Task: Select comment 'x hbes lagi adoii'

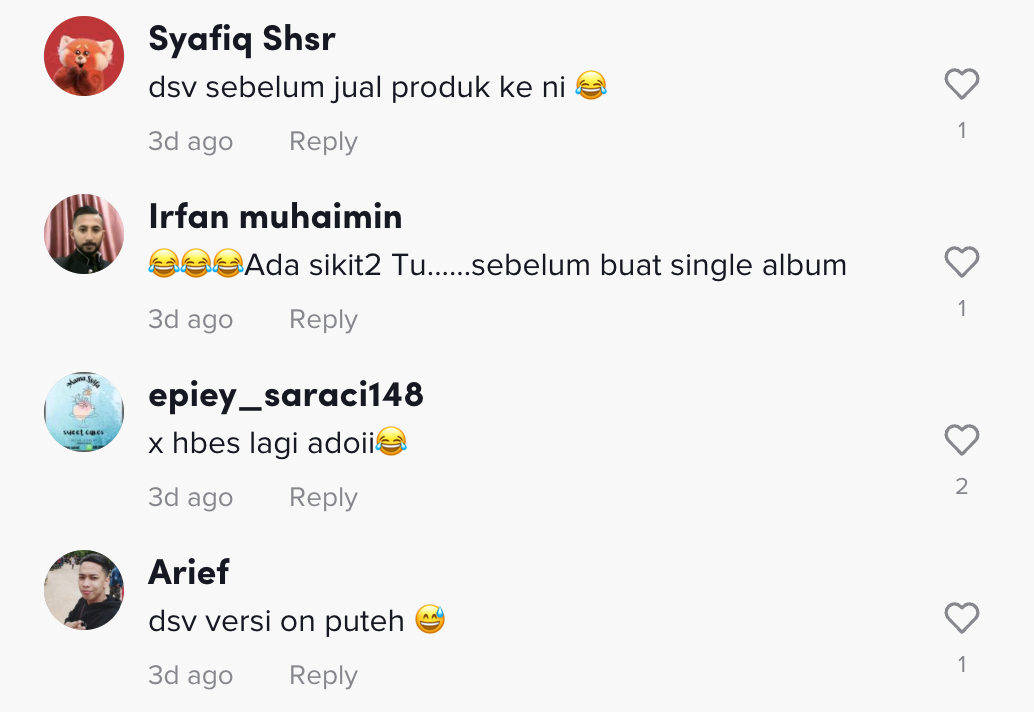Action: (261, 442)
